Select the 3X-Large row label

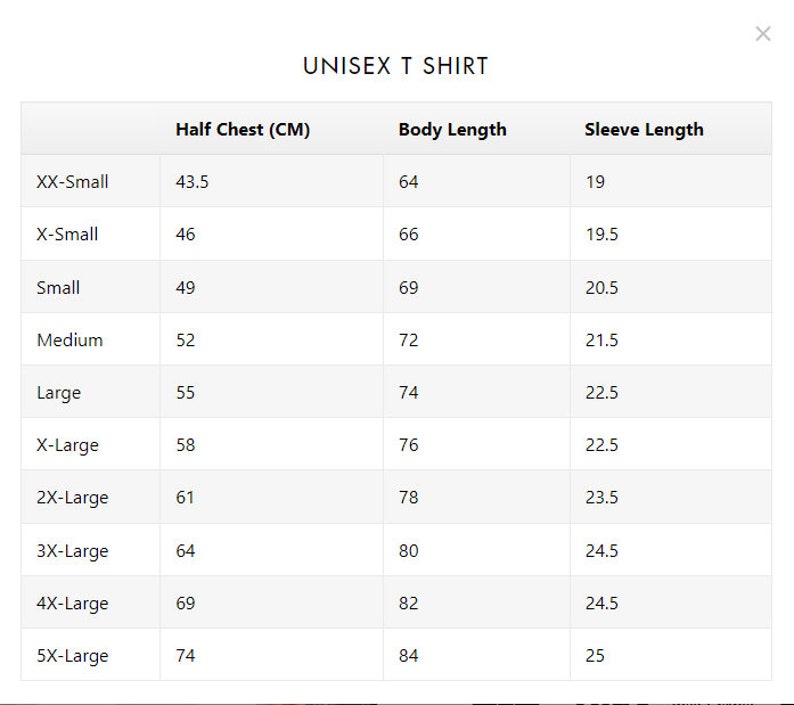pos(72,551)
